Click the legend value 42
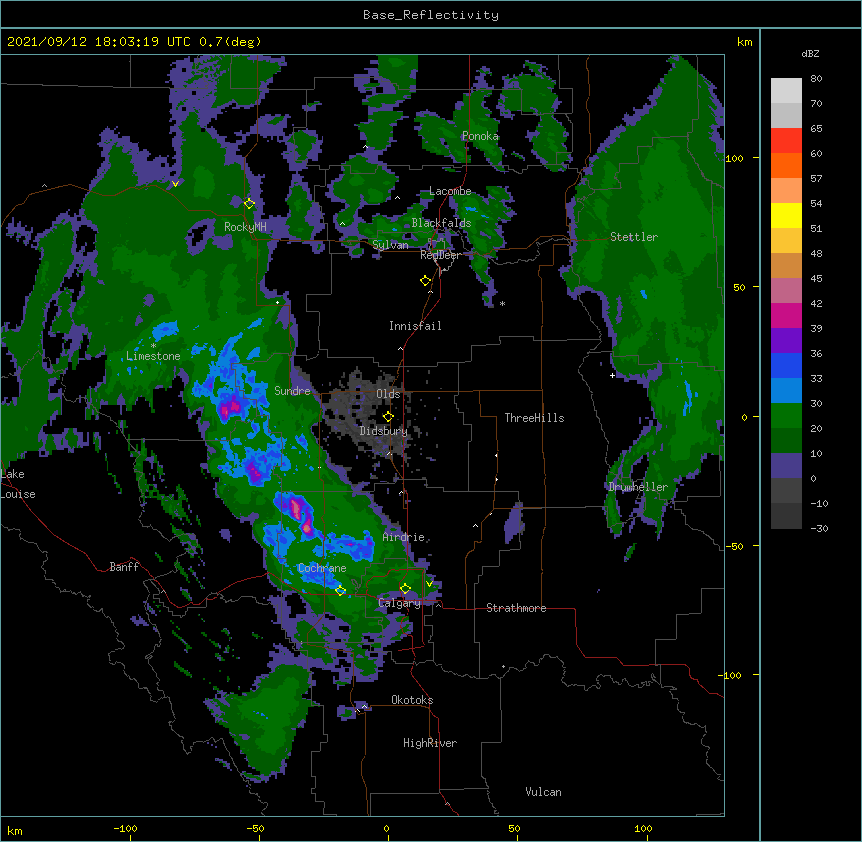The height and width of the screenshot is (842, 862). click(x=816, y=303)
